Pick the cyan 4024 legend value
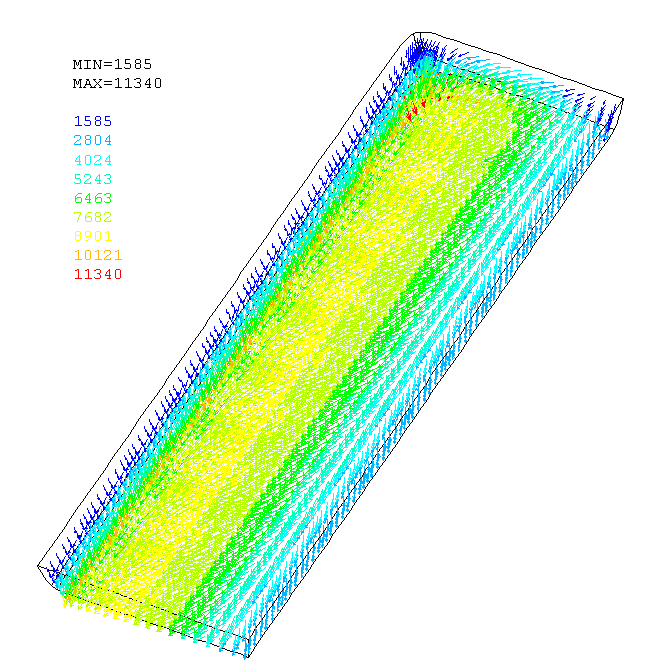This screenshot has width=650, height=669. pyautogui.click(x=92, y=160)
